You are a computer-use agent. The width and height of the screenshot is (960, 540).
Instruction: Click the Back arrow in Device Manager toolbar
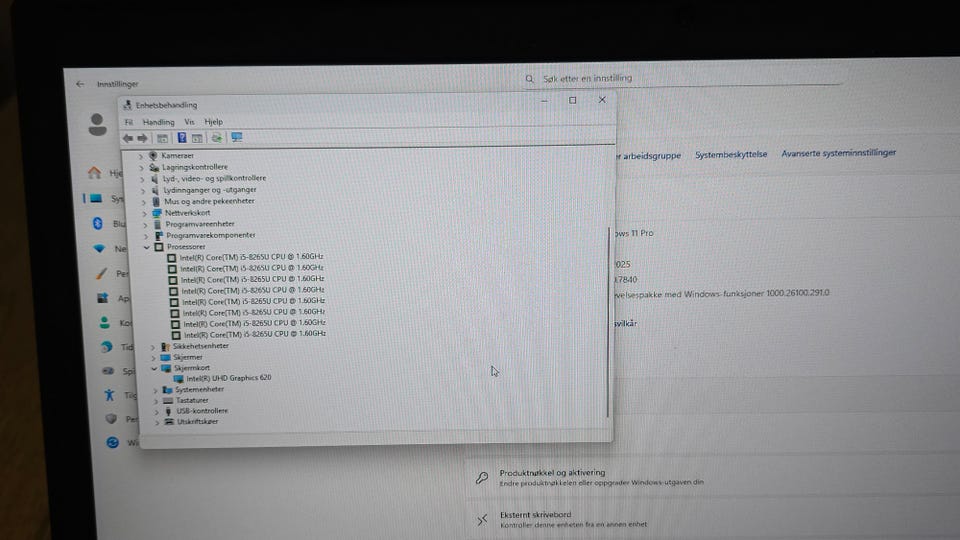click(x=127, y=138)
